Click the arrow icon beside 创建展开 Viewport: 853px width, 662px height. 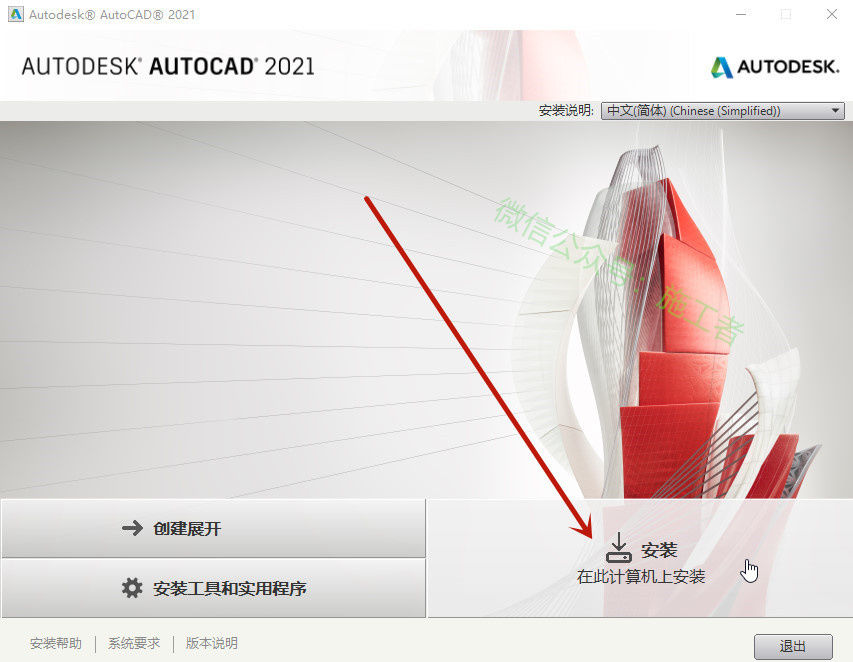tap(132, 528)
